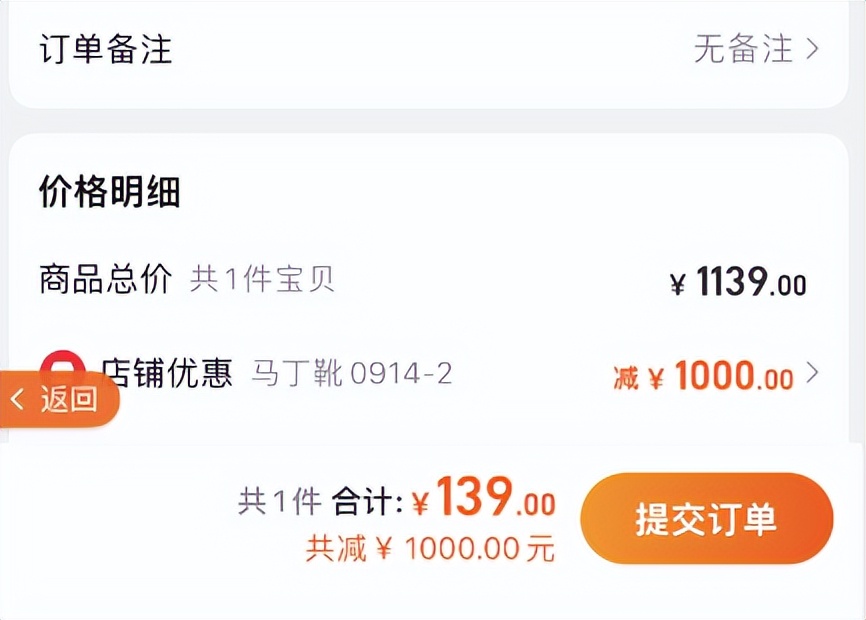Viewport: 866px width, 620px height.
Task: Switch to the 价格明细 price details section
Action: pyautogui.click(x=110, y=194)
